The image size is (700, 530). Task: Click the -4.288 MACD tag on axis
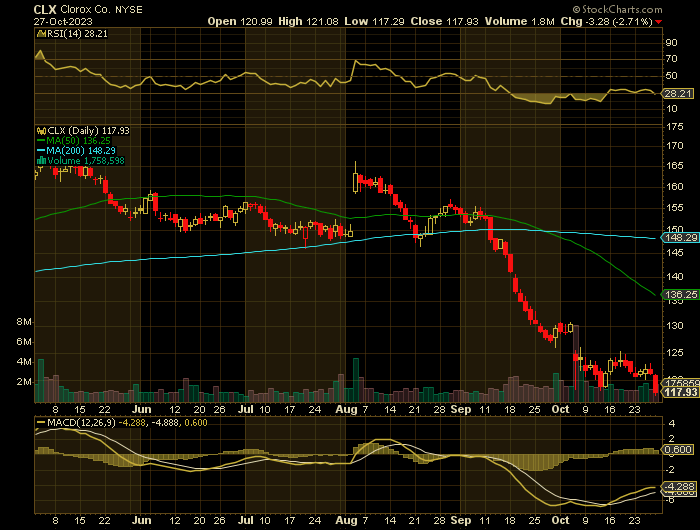coord(679,487)
